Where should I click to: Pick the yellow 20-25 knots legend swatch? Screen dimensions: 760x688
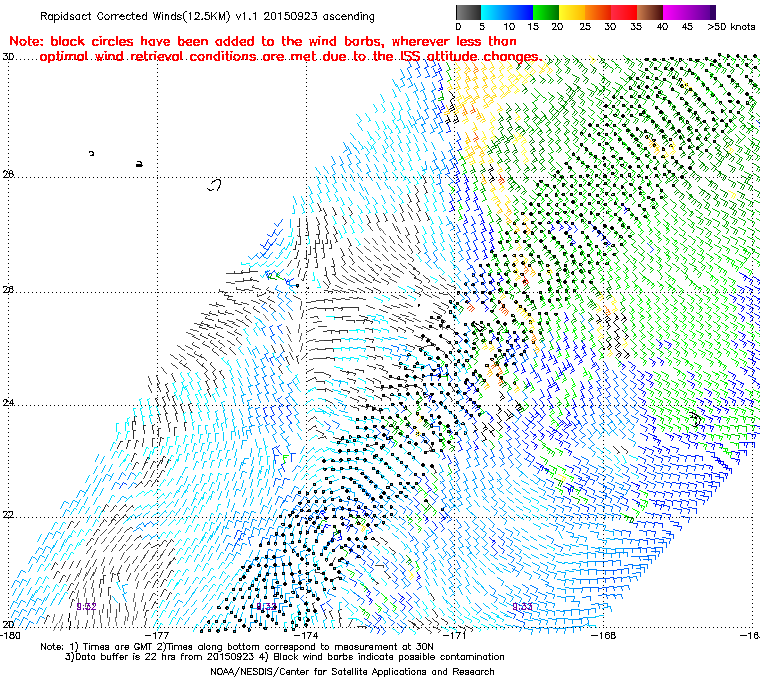pyautogui.click(x=572, y=13)
